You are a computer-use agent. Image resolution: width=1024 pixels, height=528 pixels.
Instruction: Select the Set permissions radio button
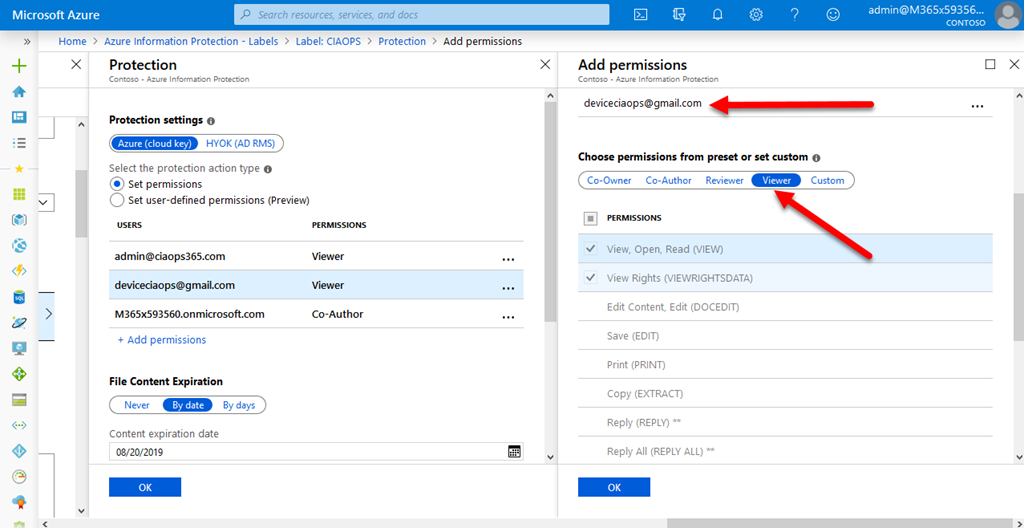[117, 184]
